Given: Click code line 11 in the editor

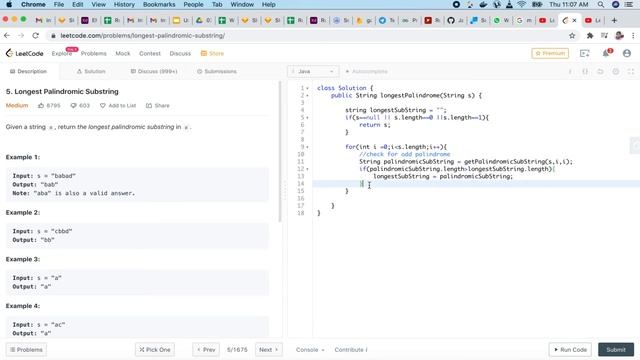Looking at the screenshot, I should click(466, 162).
